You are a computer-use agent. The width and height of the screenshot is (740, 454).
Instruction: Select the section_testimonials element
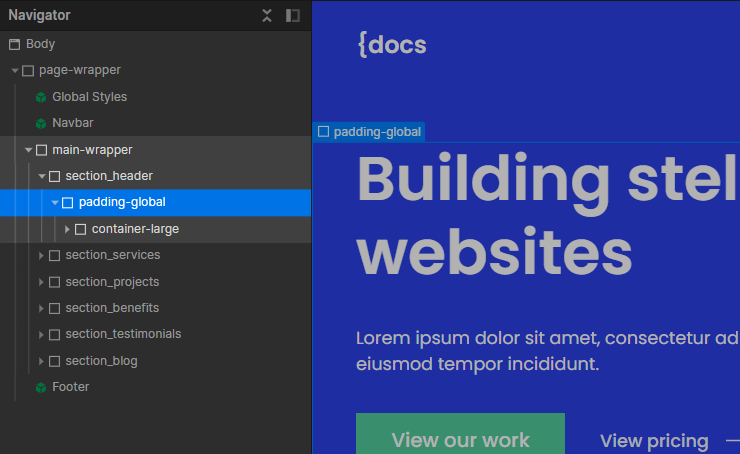tap(123, 334)
